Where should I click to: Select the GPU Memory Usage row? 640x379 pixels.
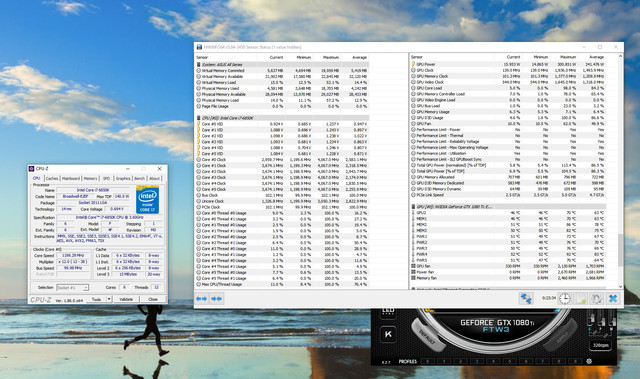pyautogui.click(x=508, y=112)
